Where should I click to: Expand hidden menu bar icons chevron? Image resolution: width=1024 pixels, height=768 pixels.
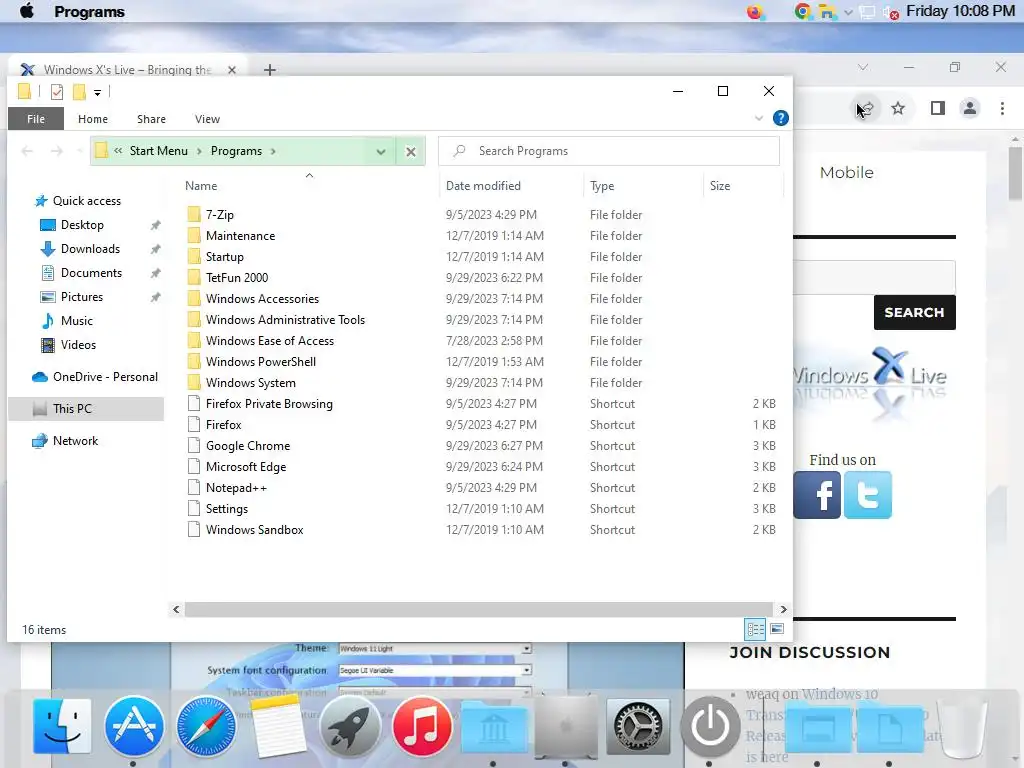[848, 12]
